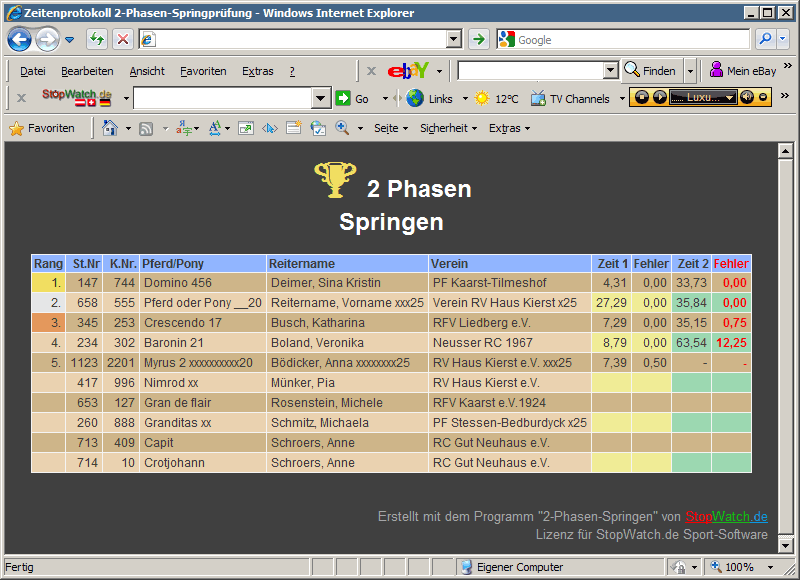Open the Favoriten menu in menu bar
The width and height of the screenshot is (800, 580).
[x=203, y=71]
